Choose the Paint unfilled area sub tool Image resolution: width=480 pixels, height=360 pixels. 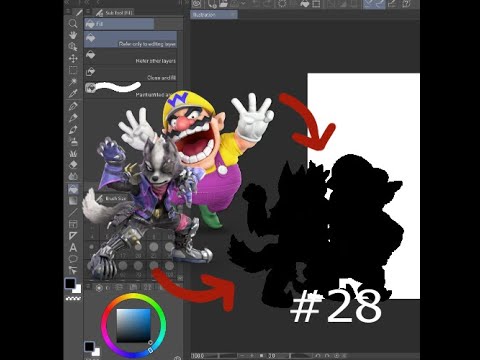(x=130, y=91)
